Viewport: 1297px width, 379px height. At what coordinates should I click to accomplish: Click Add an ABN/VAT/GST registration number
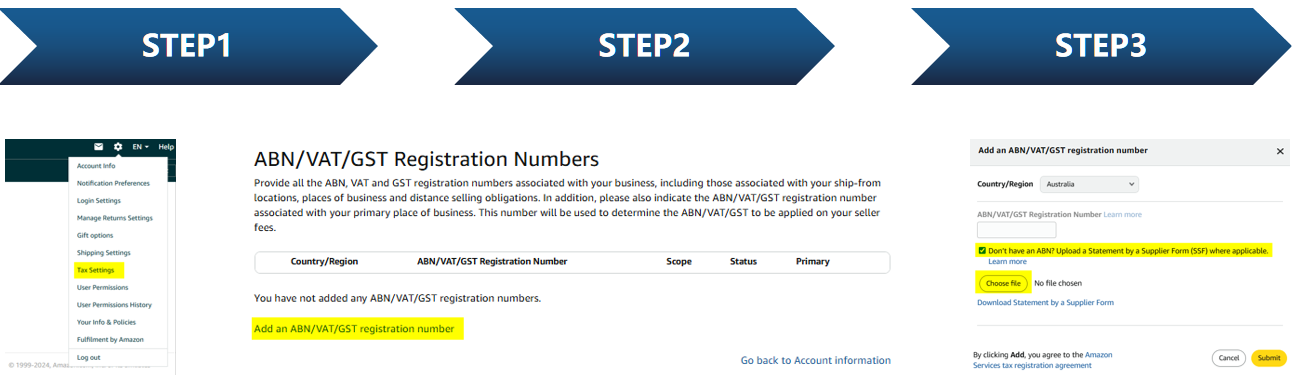point(354,329)
